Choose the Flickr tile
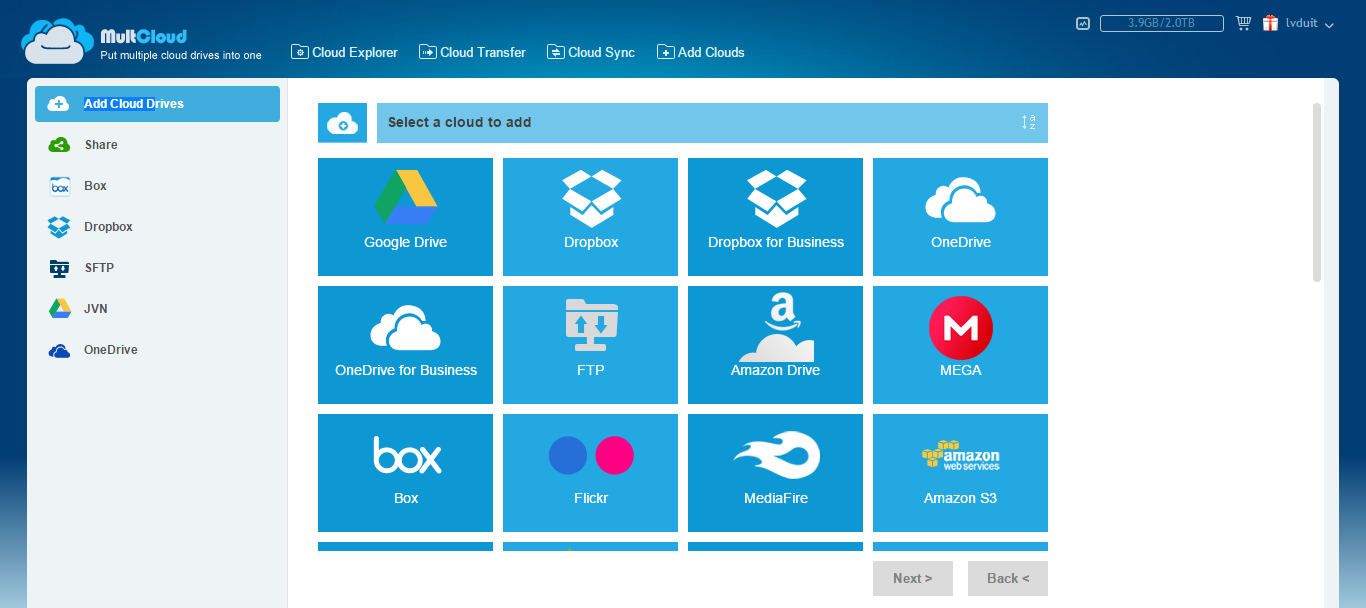1366x608 pixels. pyautogui.click(x=590, y=473)
